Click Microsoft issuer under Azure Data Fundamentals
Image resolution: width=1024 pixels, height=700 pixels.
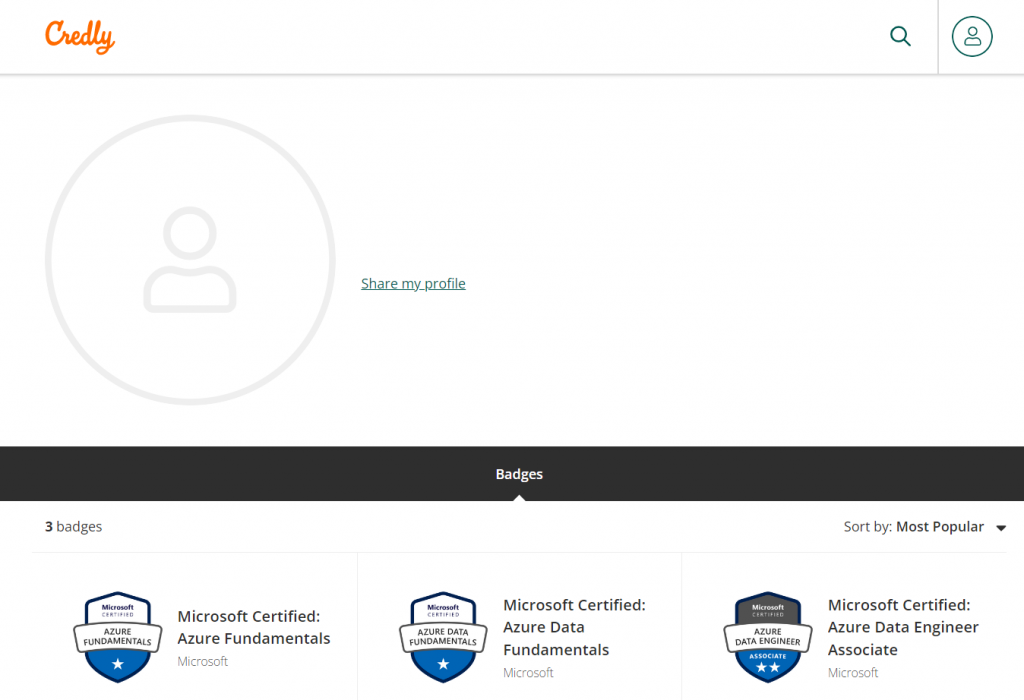(x=528, y=673)
